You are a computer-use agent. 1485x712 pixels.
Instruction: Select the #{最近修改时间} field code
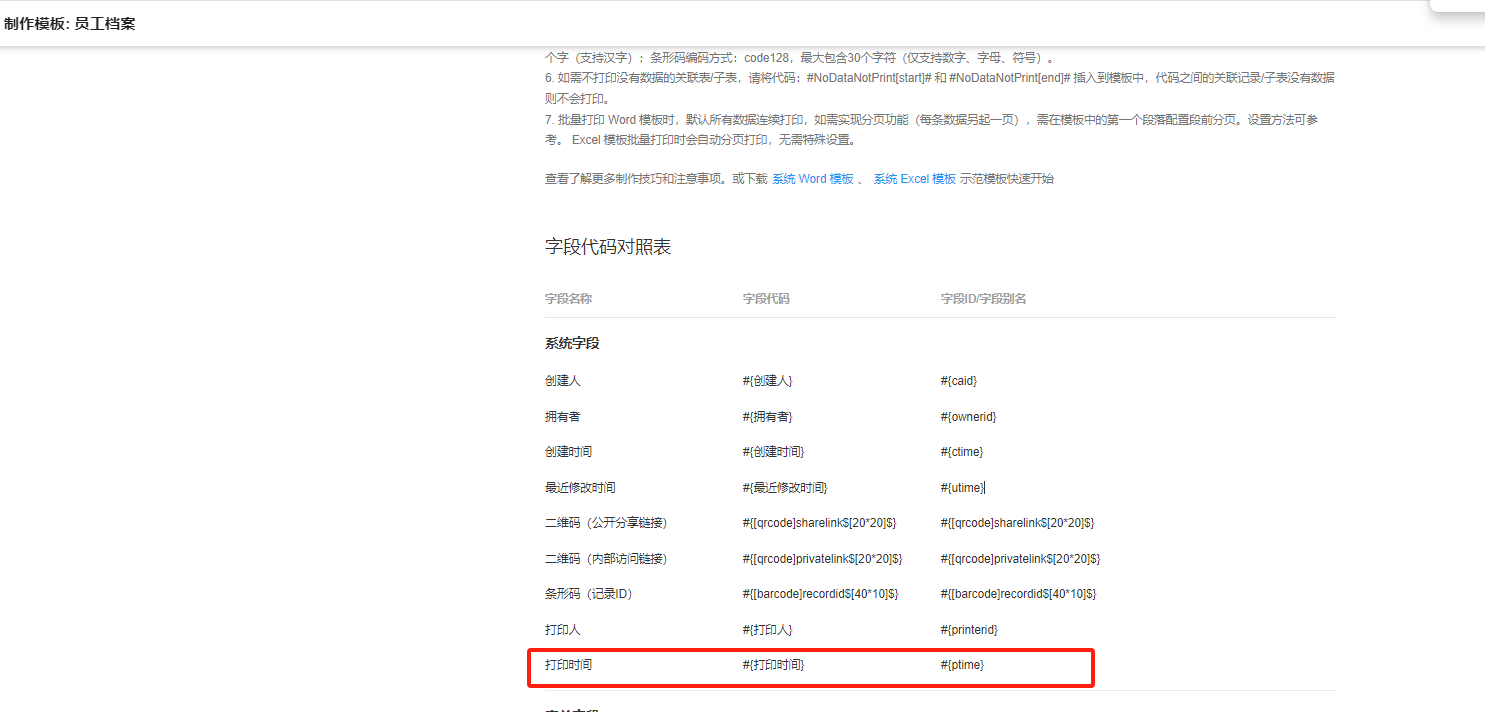785,488
